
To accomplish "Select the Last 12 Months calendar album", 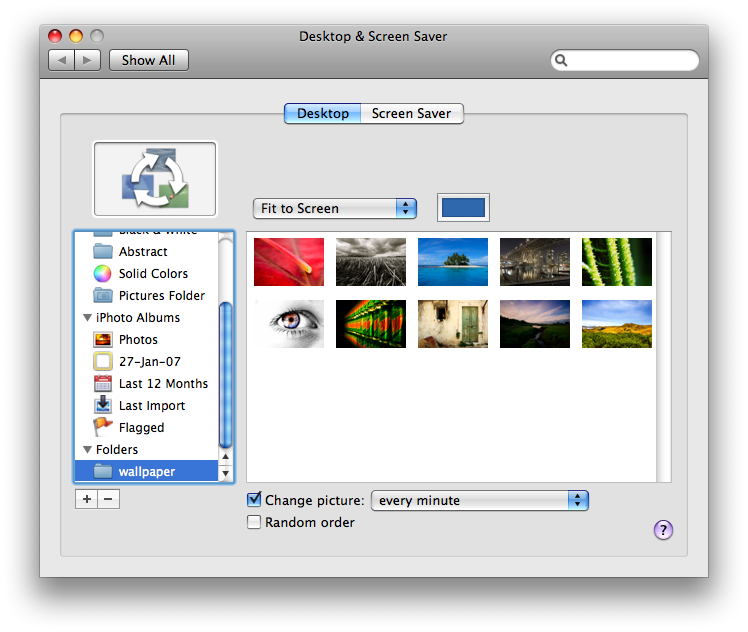I will (162, 384).
